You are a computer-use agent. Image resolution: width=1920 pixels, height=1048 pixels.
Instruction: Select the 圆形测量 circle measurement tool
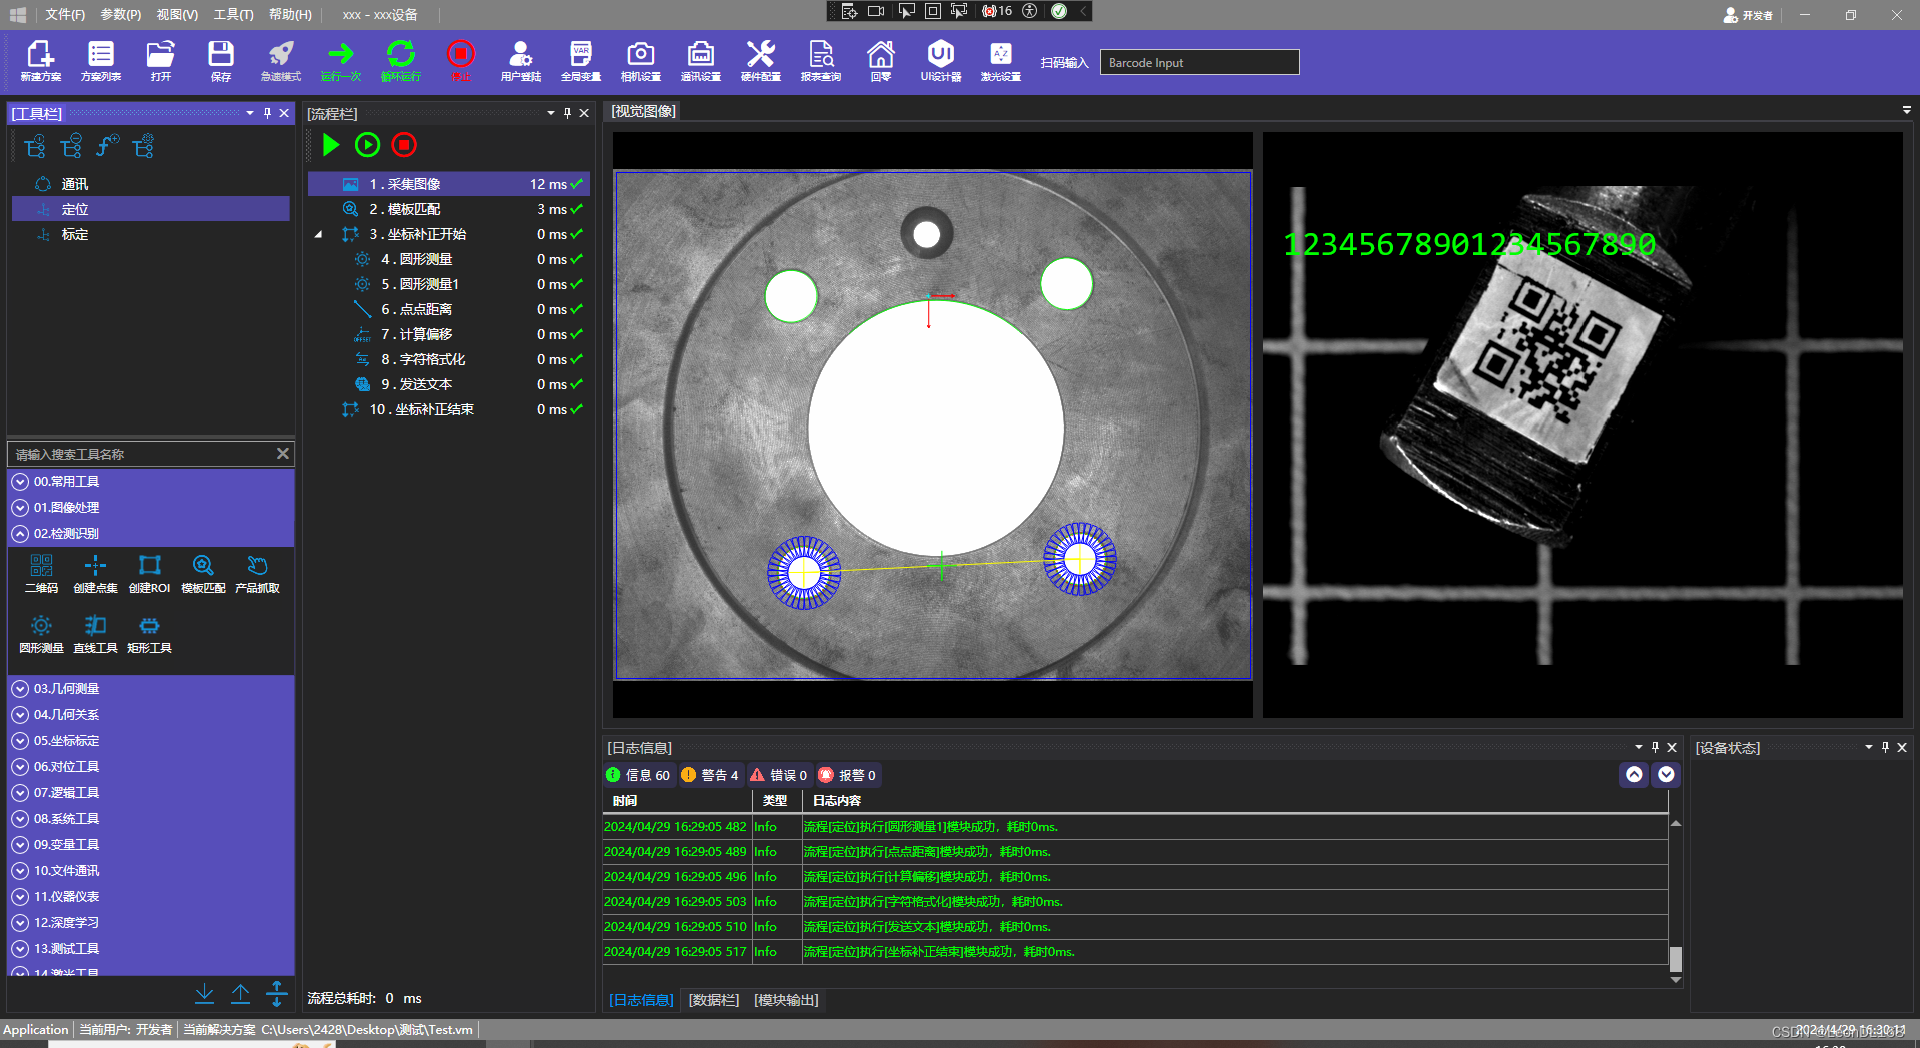(x=40, y=634)
